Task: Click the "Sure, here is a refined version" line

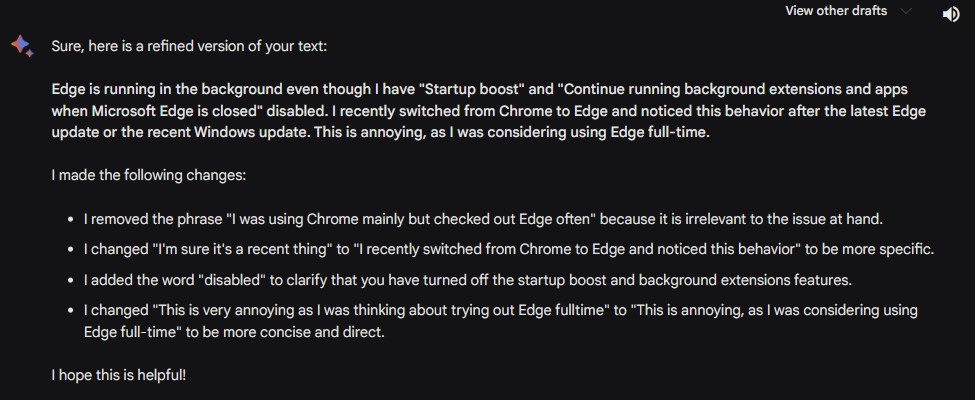Action: click(188, 46)
